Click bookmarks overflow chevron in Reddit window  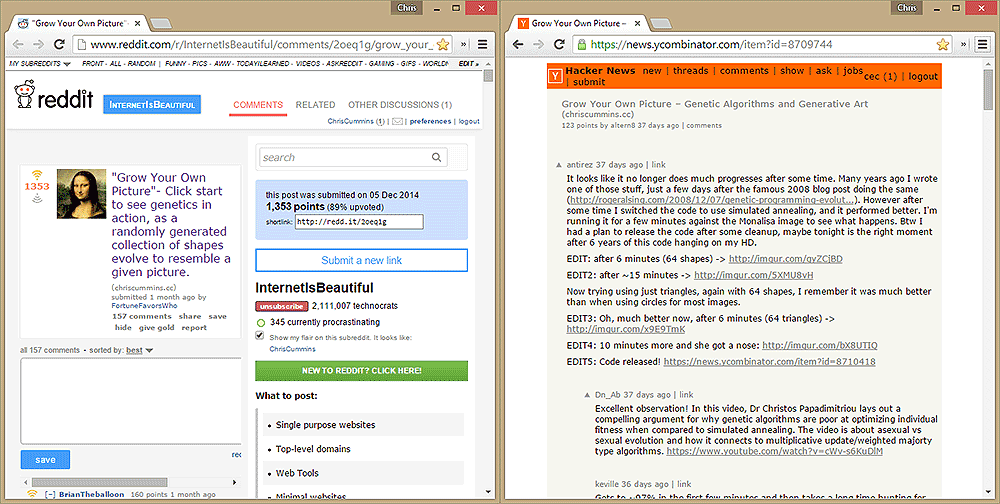(464, 45)
